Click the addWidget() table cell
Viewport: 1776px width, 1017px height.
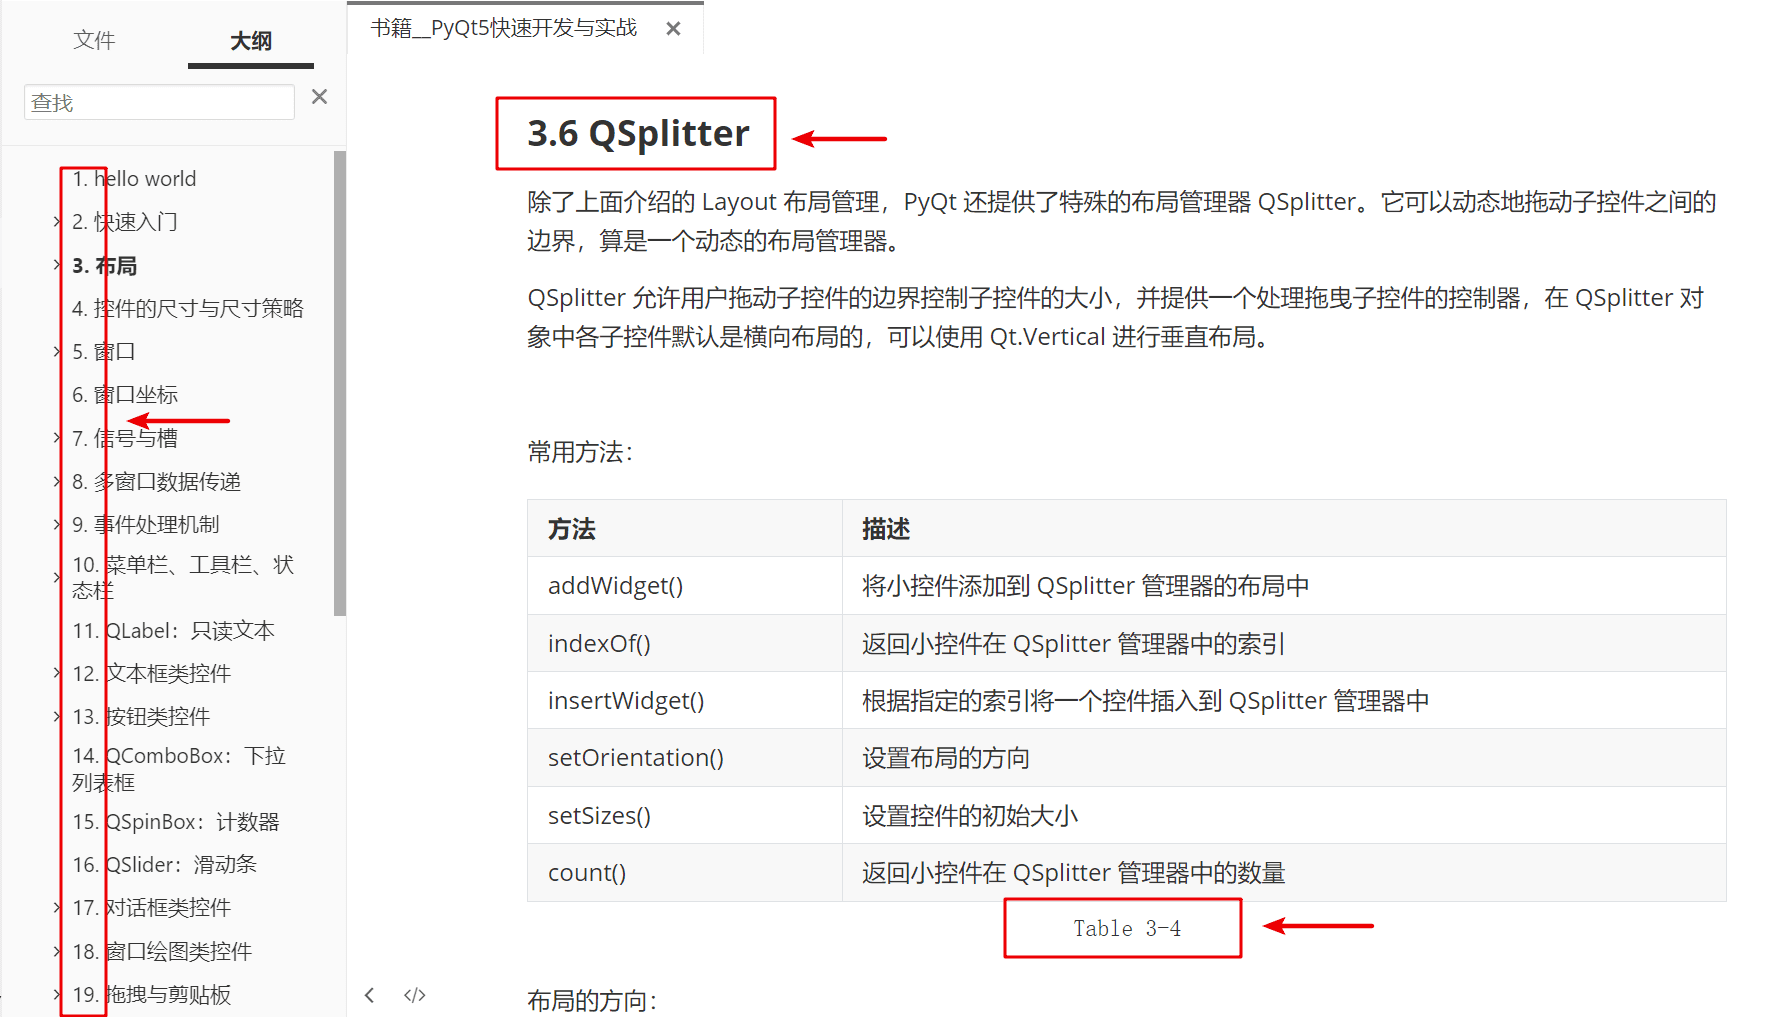pos(685,586)
